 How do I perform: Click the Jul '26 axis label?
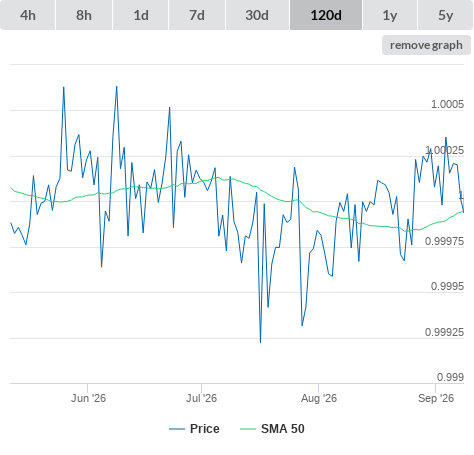[201, 398]
